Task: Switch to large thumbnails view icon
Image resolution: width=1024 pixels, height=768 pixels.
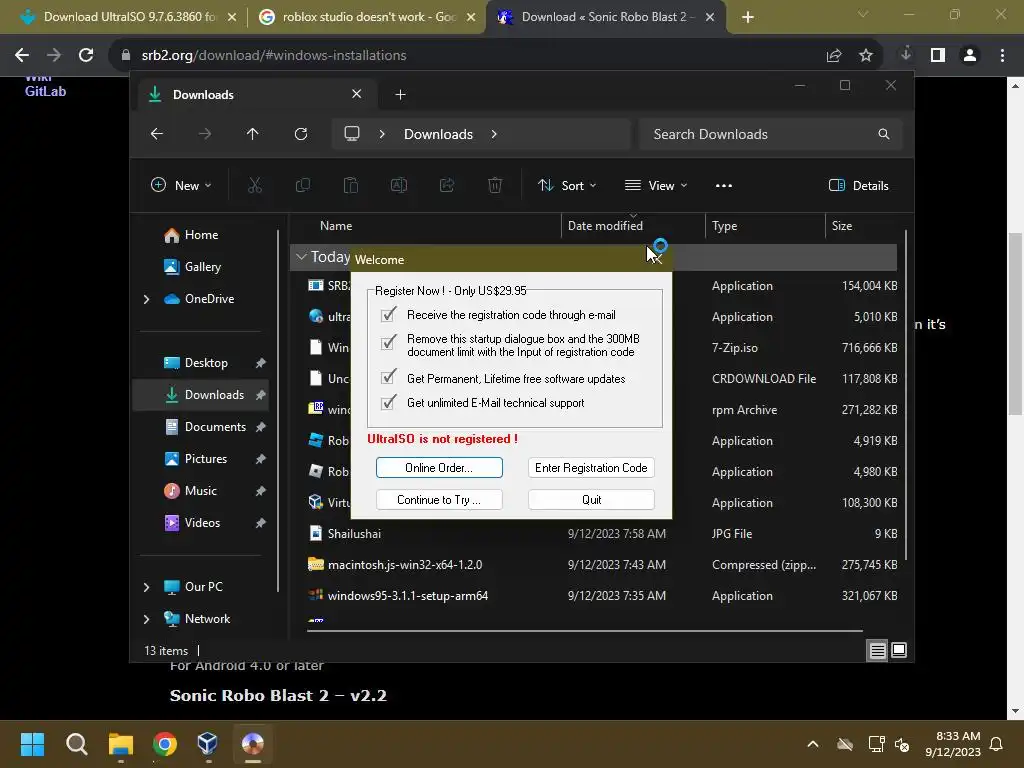Action: tap(899, 650)
